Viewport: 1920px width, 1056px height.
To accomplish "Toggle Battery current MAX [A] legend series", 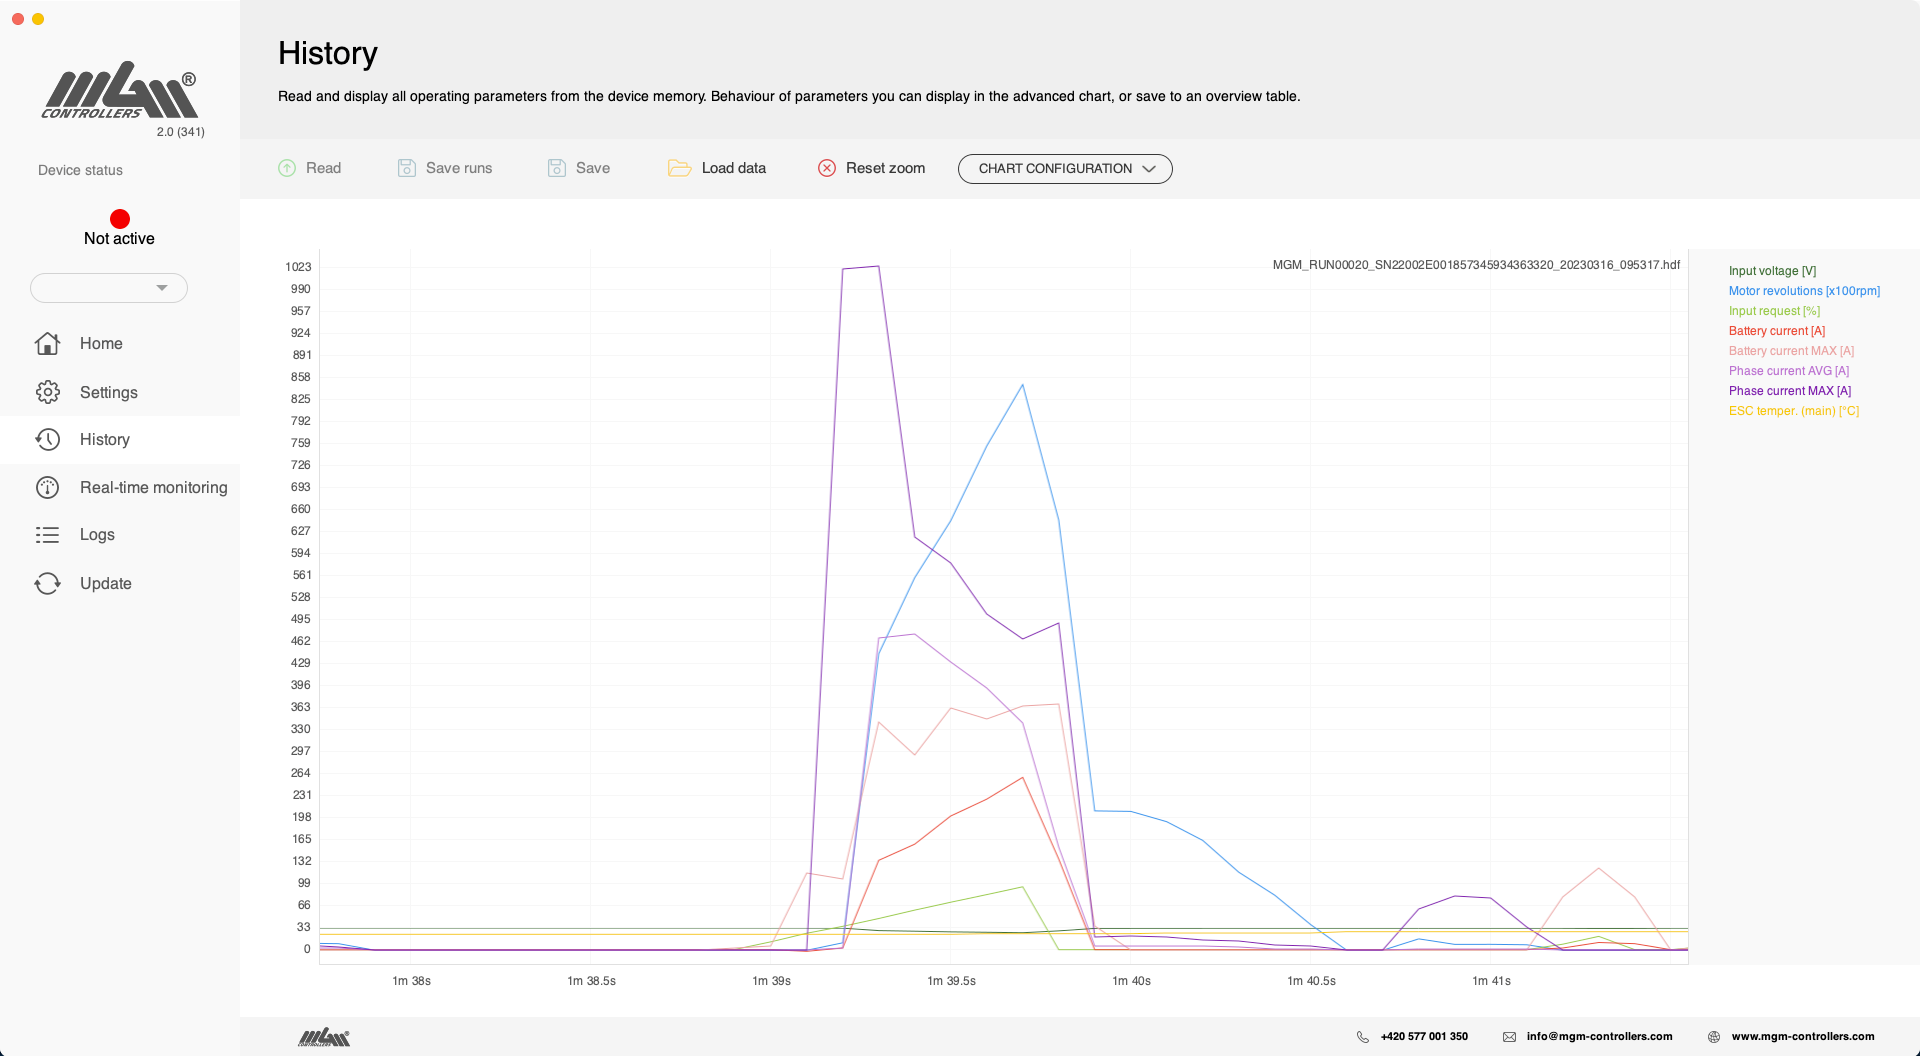I will pyautogui.click(x=1791, y=351).
